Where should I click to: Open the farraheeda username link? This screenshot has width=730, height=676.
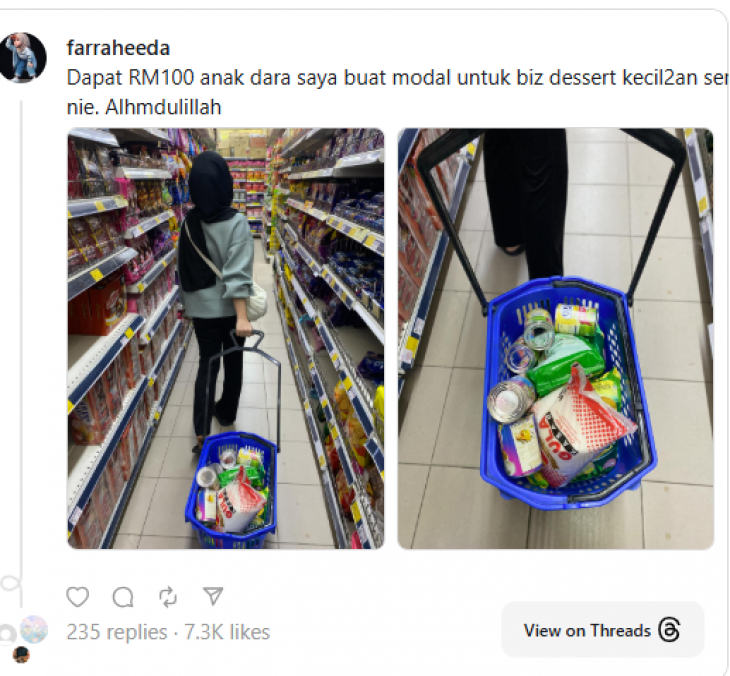pyautogui.click(x=118, y=48)
